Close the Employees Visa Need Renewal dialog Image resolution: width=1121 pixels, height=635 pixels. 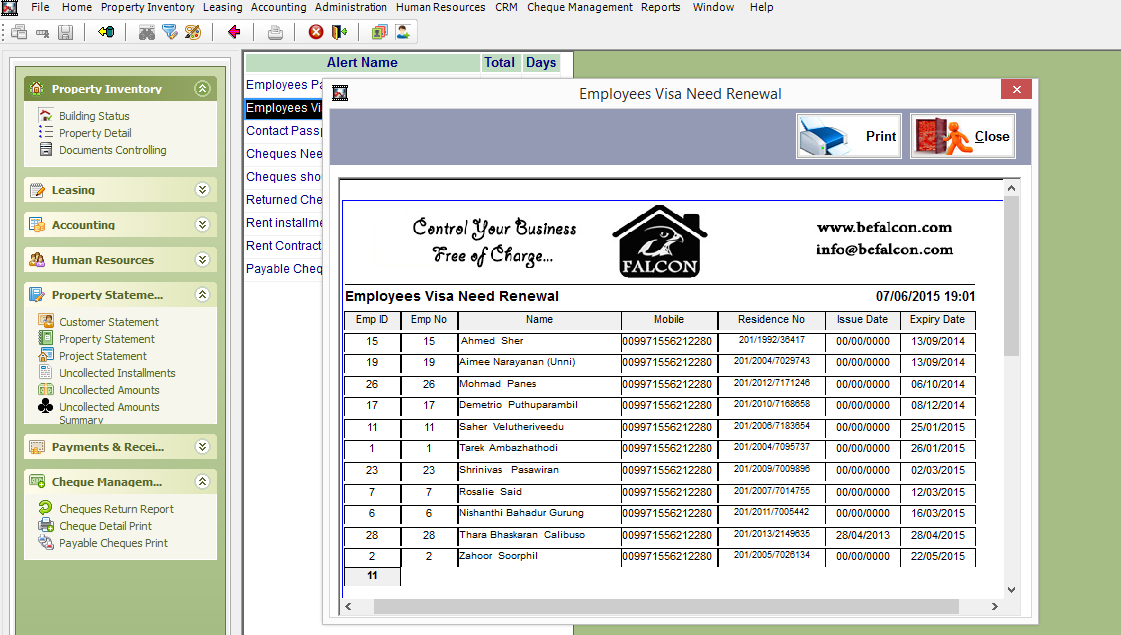[1016, 89]
